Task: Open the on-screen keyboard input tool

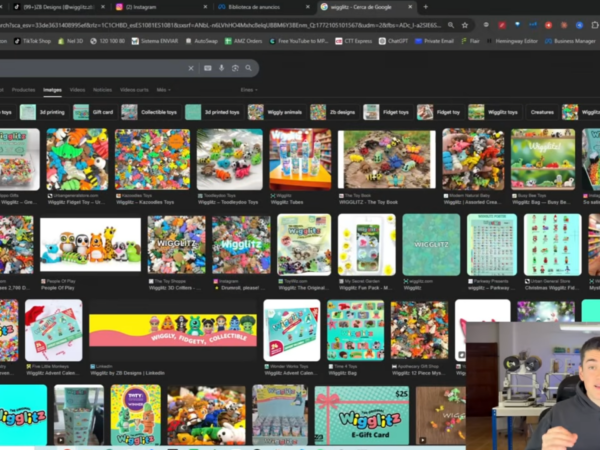Action: [208, 68]
